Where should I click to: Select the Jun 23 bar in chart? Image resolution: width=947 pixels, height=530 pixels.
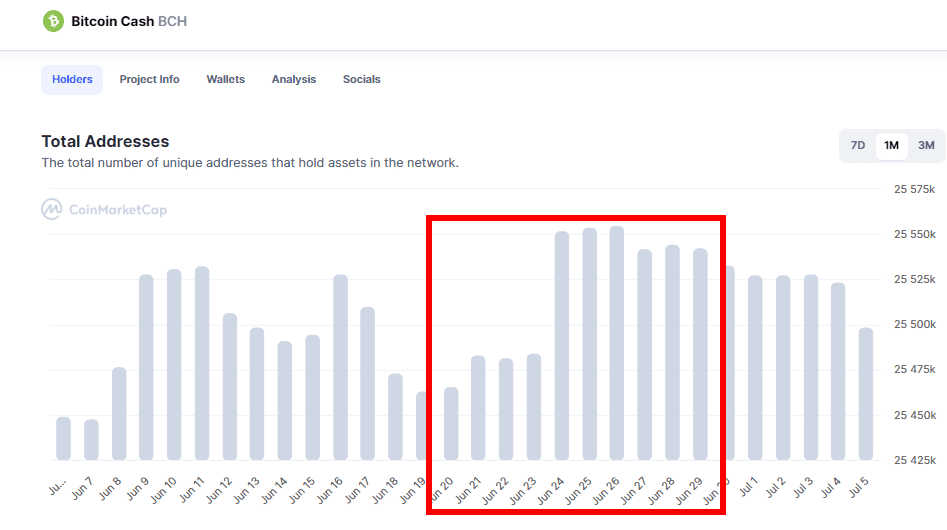tap(533, 407)
